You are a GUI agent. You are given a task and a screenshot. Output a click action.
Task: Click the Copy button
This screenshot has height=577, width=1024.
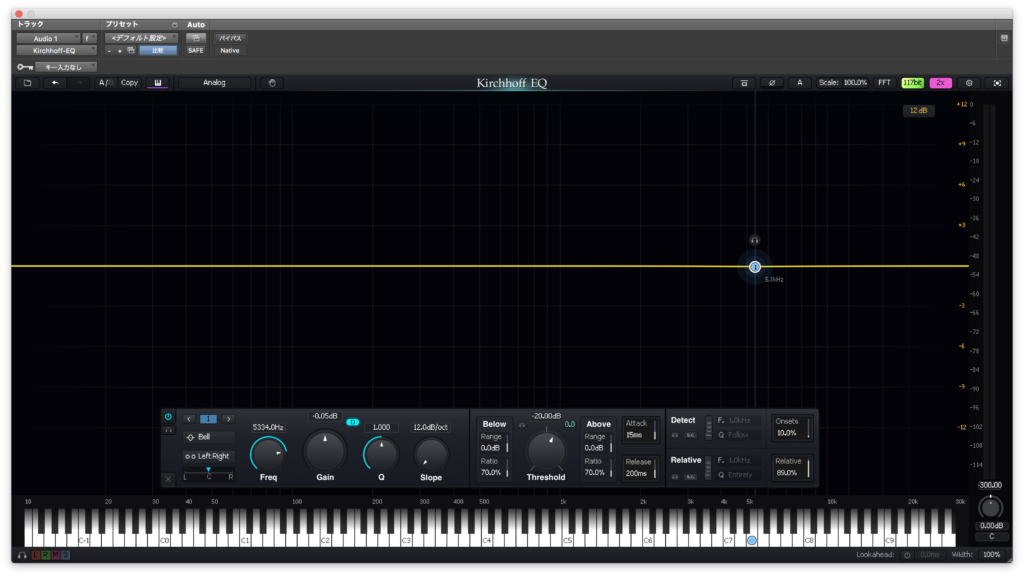point(129,83)
